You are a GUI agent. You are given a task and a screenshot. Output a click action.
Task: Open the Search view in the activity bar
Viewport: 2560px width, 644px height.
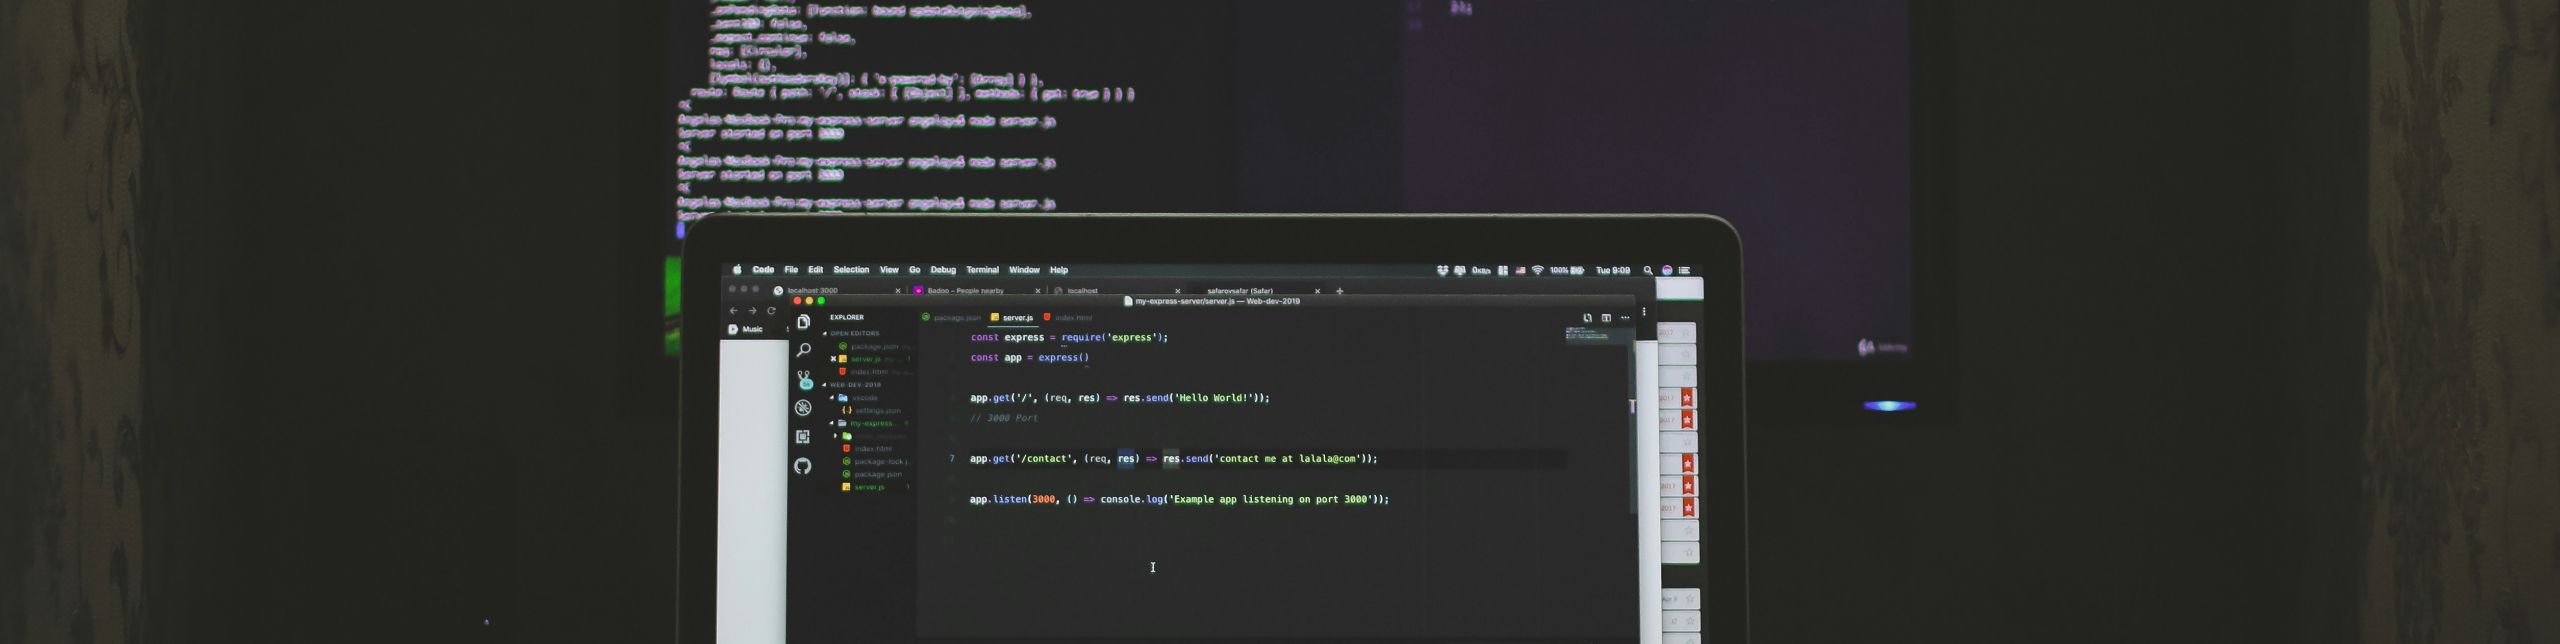tap(803, 350)
